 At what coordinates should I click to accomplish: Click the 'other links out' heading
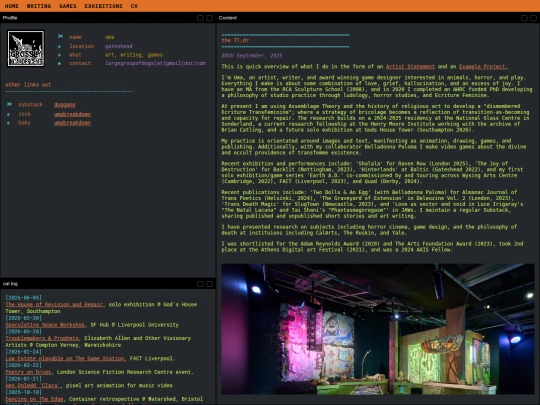28,84
